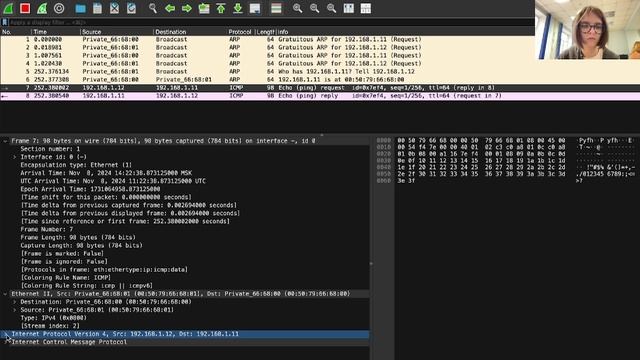
Task: Sort packets by the Time column
Action: pyautogui.click(x=56, y=31)
